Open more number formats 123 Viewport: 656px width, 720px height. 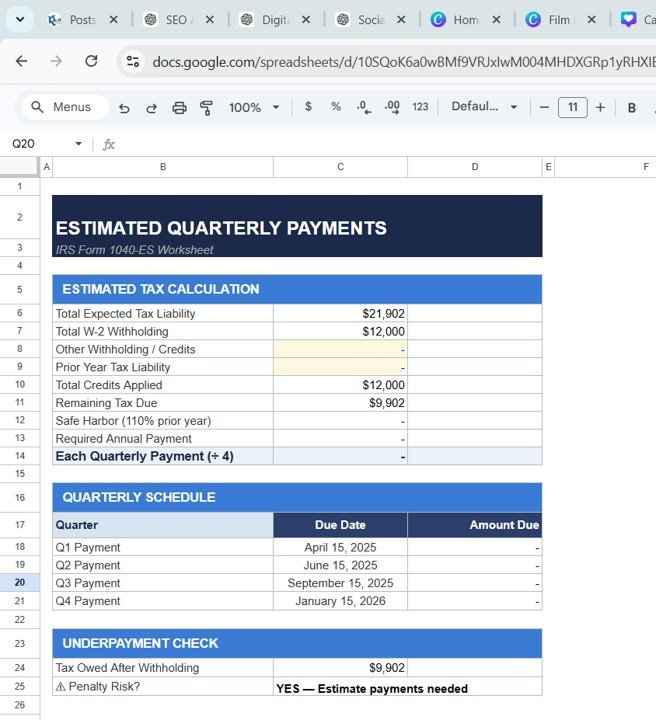pyautogui.click(x=420, y=107)
